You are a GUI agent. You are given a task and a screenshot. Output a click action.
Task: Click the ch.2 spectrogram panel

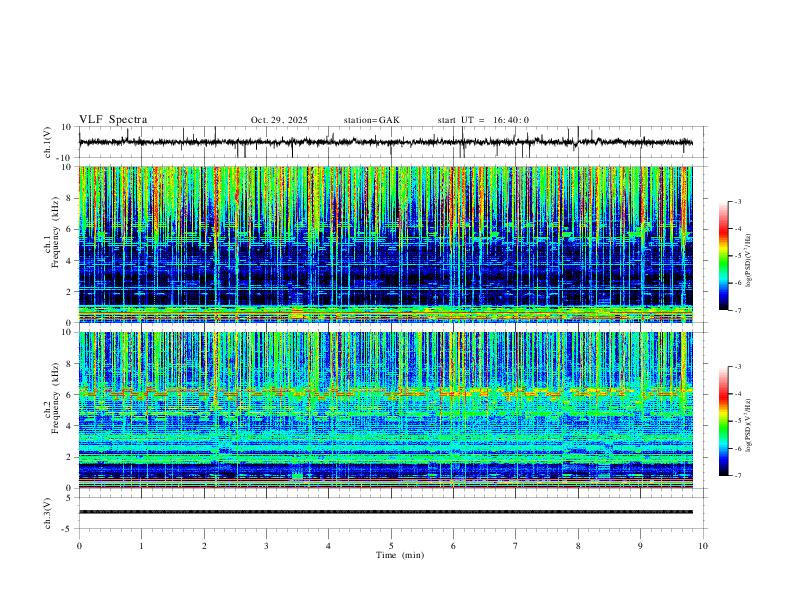[x=385, y=410]
